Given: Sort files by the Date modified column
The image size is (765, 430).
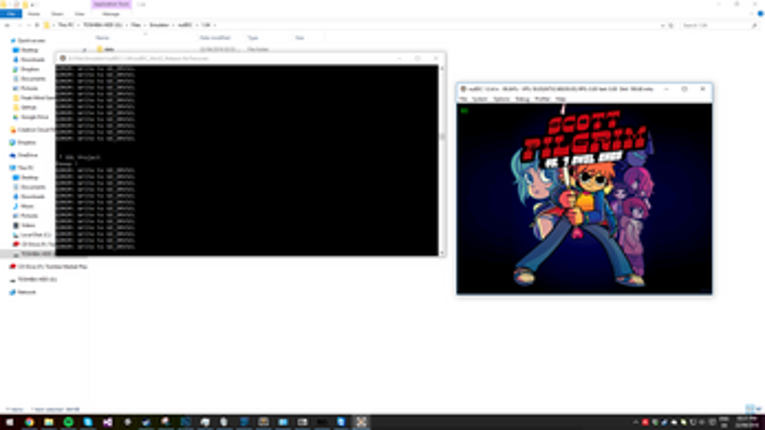Looking at the screenshot, I should (x=215, y=38).
